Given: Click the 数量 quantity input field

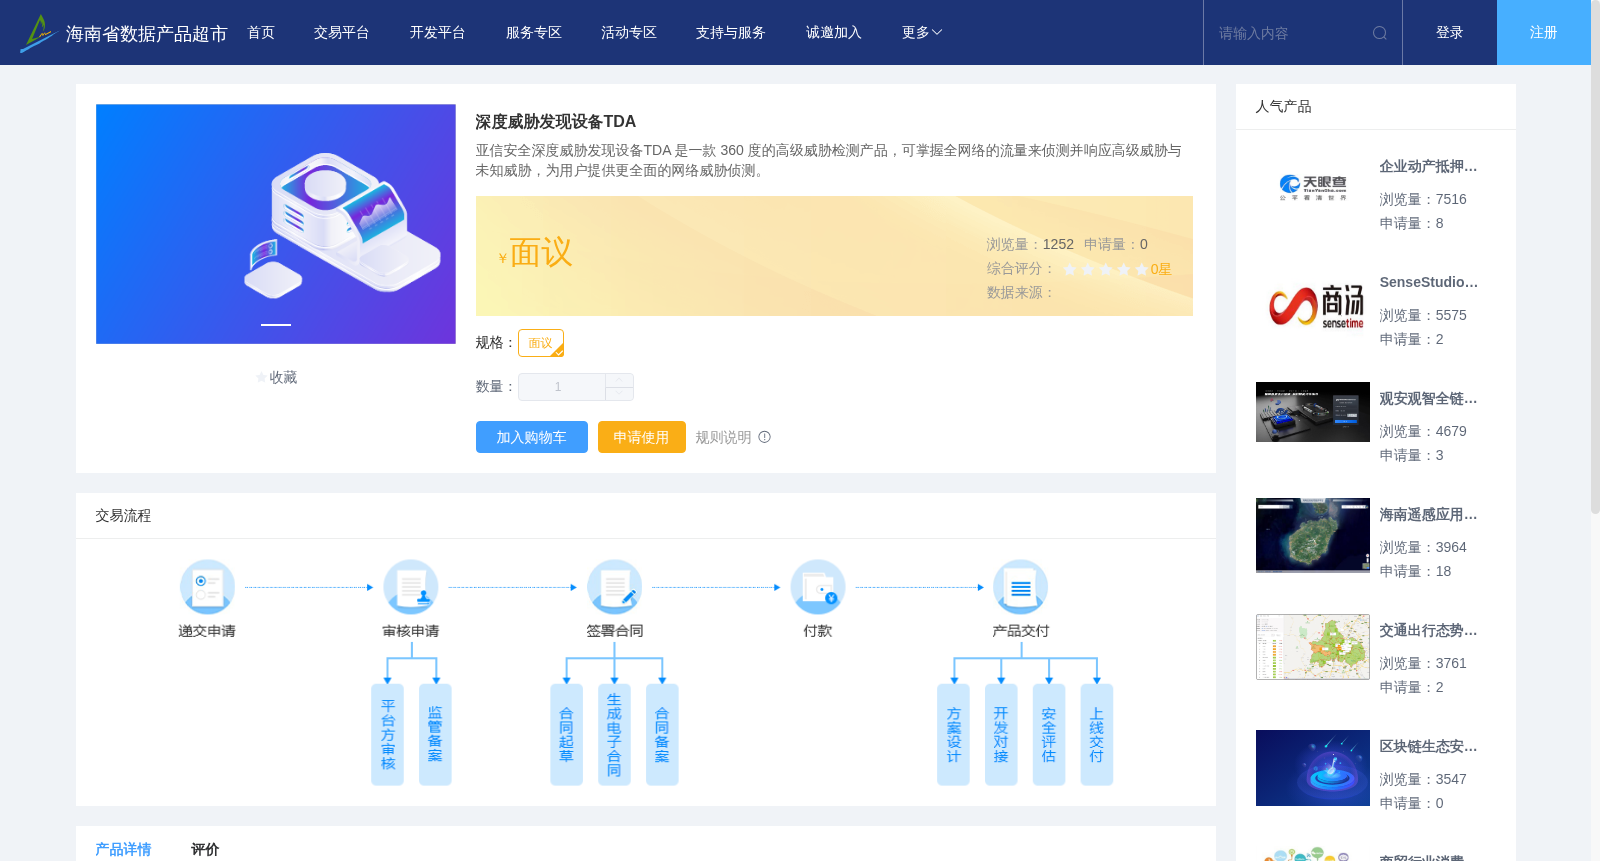Looking at the screenshot, I should pos(561,387).
